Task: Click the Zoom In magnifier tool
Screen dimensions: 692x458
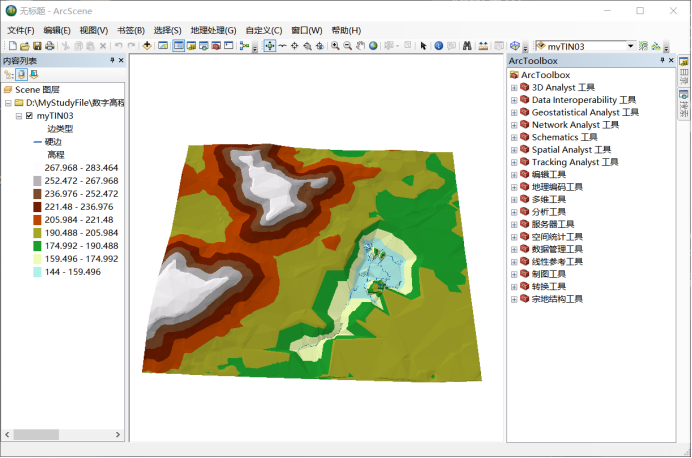Action: point(335,45)
